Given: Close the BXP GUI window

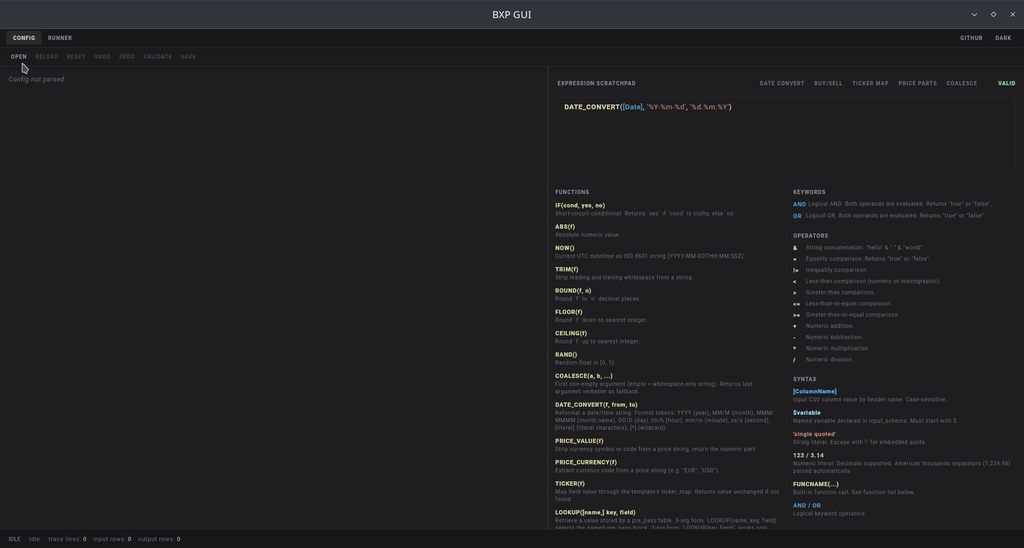Looking at the screenshot, I should [1012, 14].
